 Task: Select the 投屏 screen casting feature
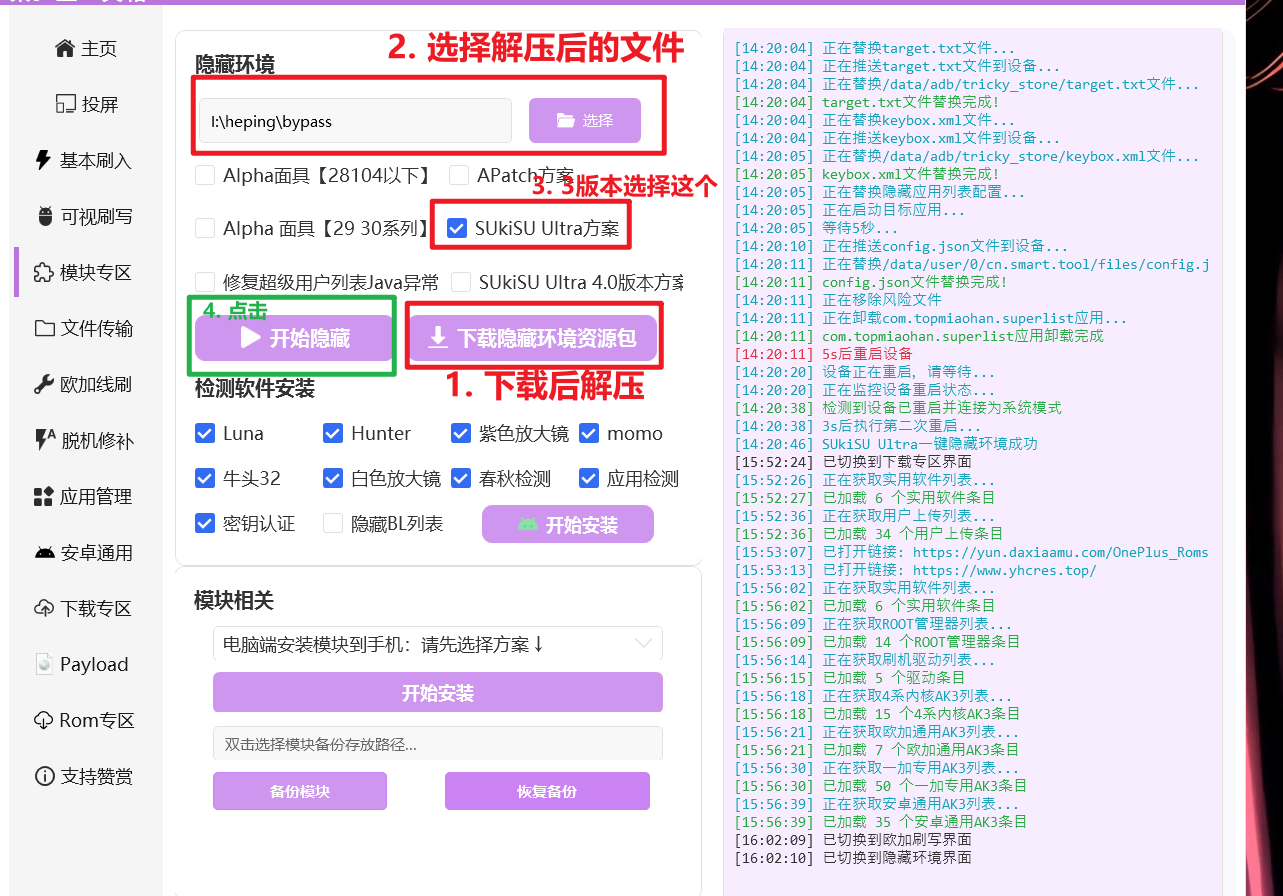tap(86, 103)
